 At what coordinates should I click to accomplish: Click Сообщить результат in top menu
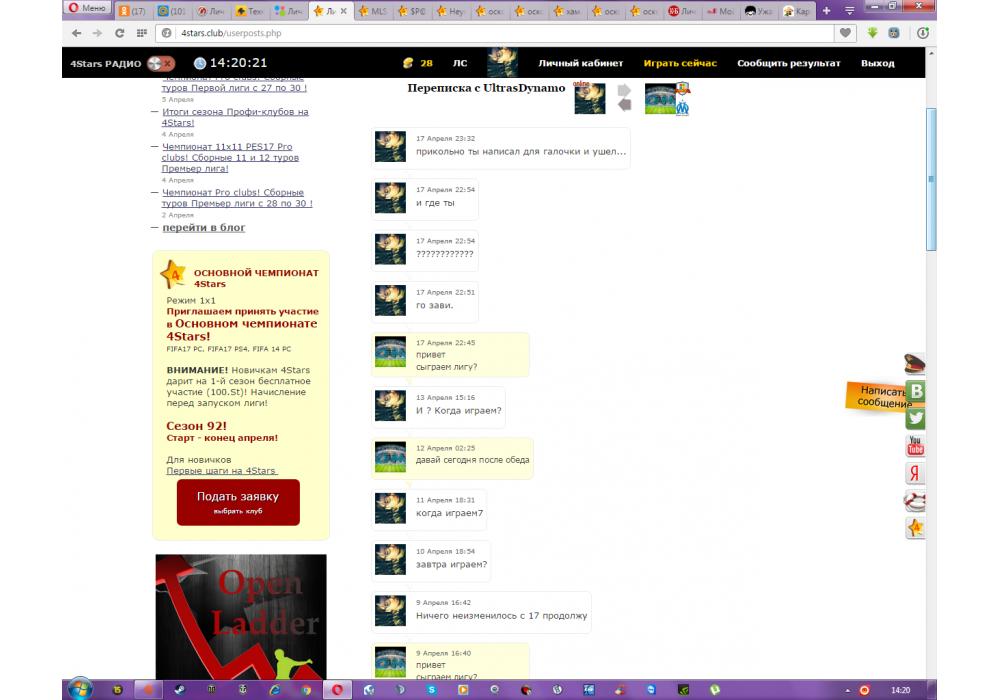click(x=788, y=63)
